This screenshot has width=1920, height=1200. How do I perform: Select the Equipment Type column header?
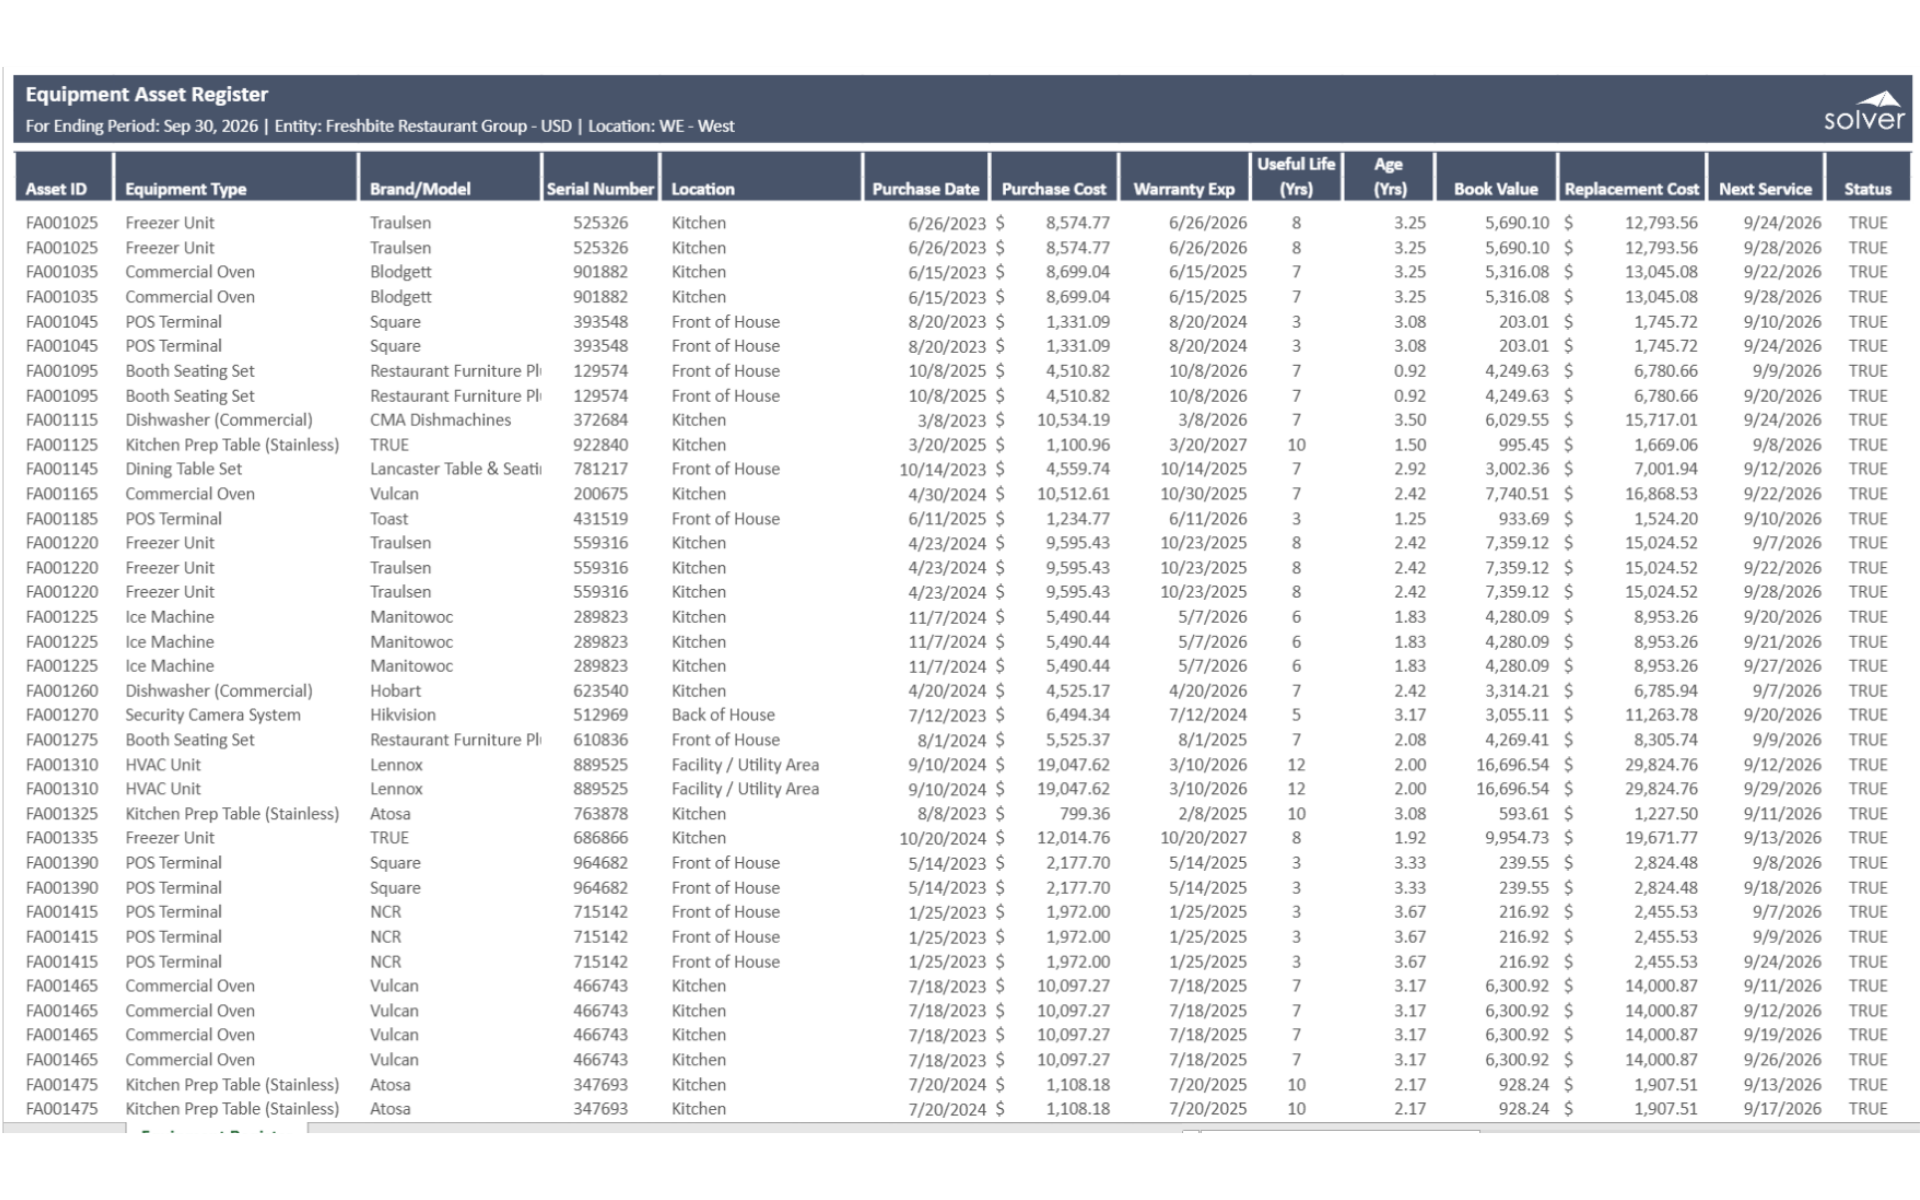186,189
